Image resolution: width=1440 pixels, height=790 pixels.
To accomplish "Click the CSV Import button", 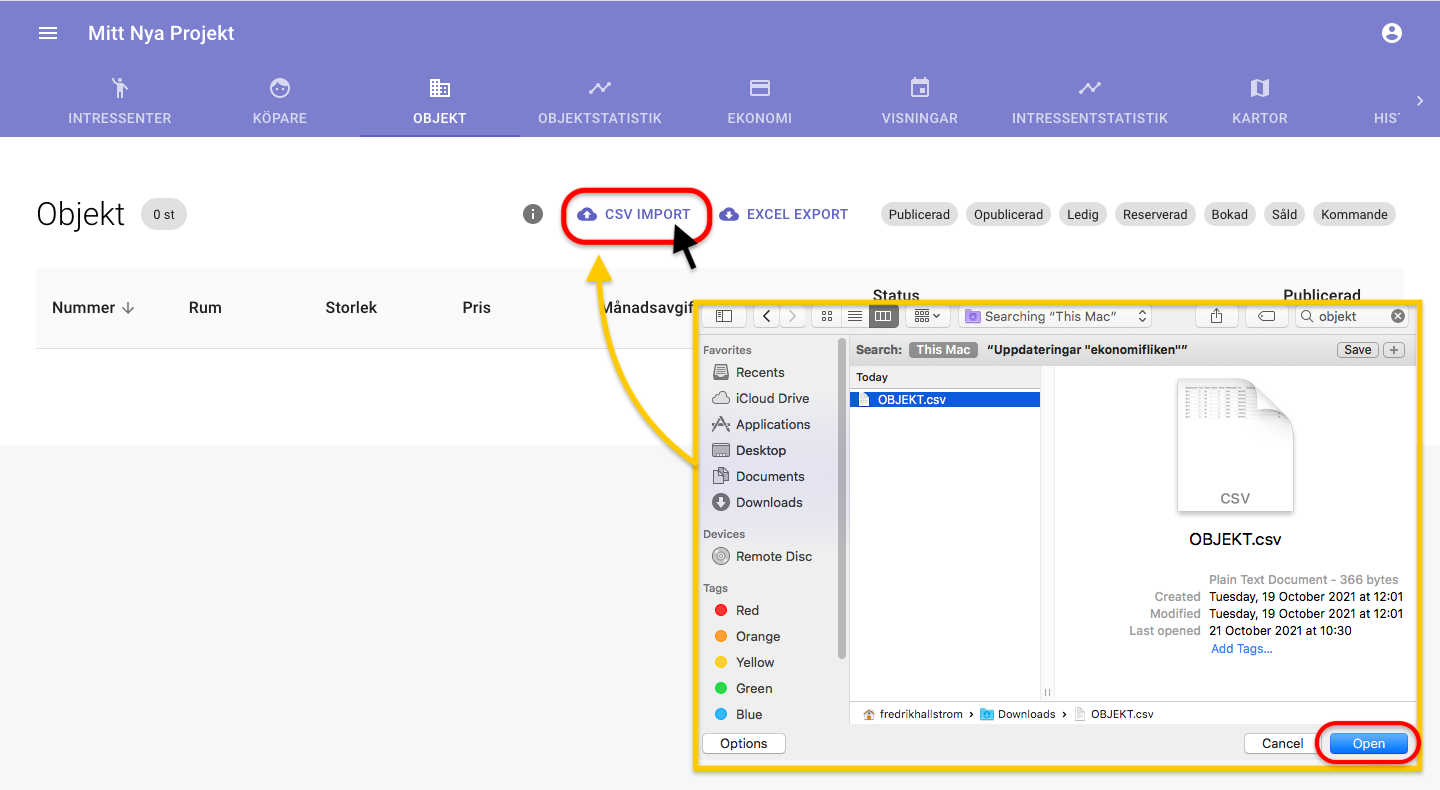I will 635,214.
